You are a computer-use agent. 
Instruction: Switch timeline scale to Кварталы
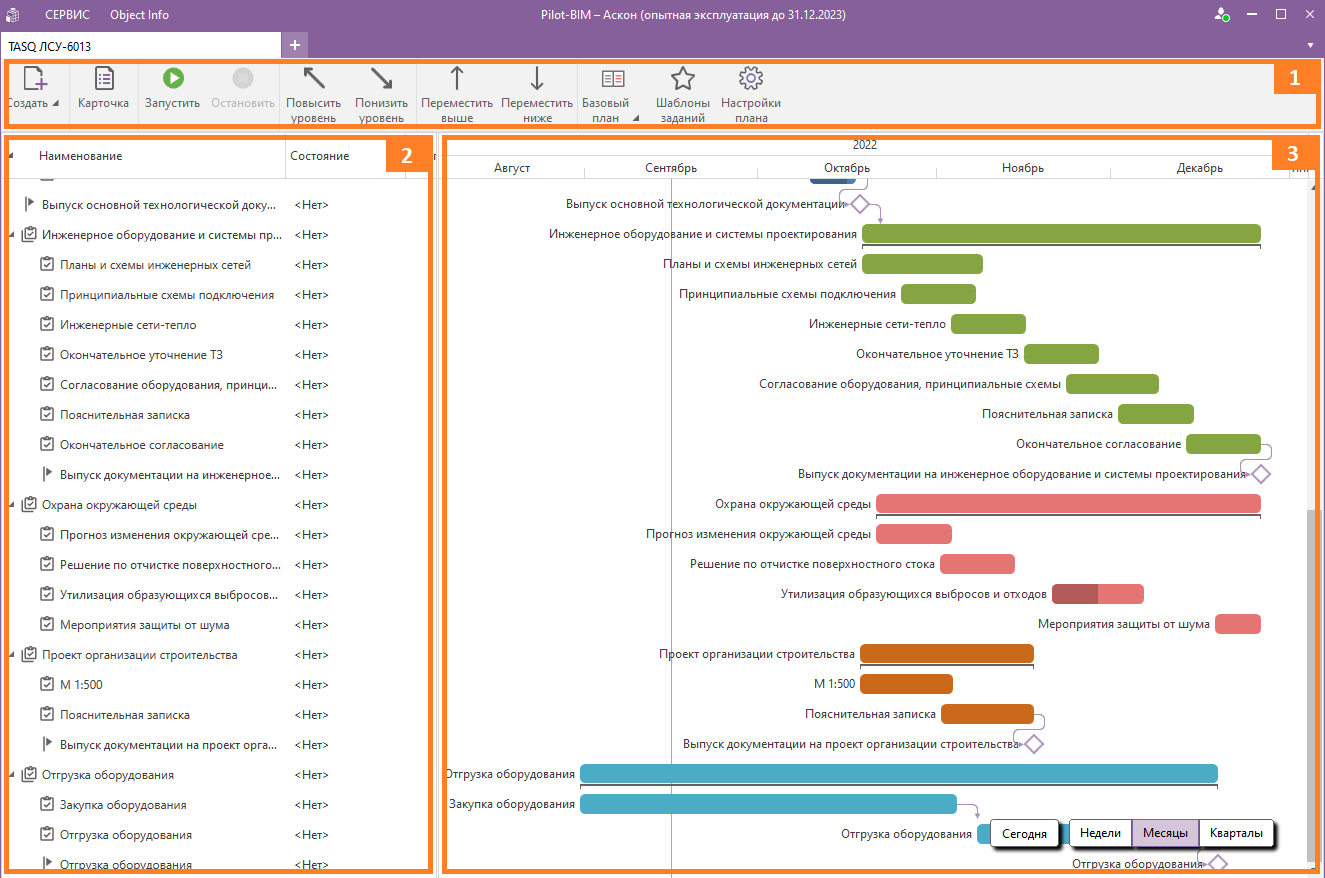click(1236, 833)
